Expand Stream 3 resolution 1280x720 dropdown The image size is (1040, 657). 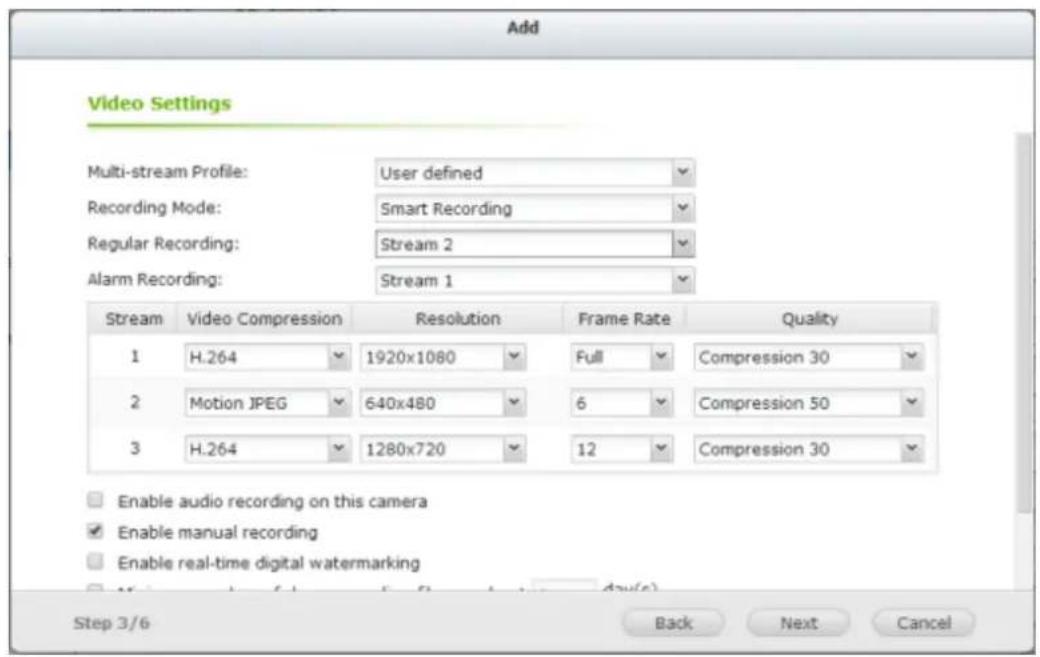coord(443,449)
